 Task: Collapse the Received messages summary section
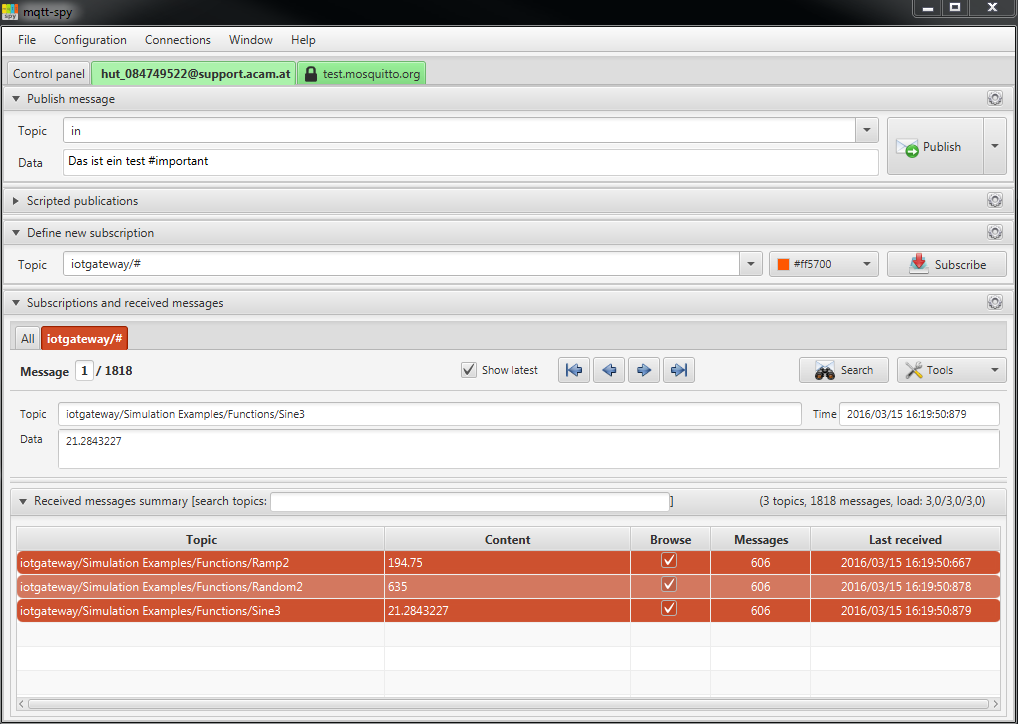pos(23,501)
